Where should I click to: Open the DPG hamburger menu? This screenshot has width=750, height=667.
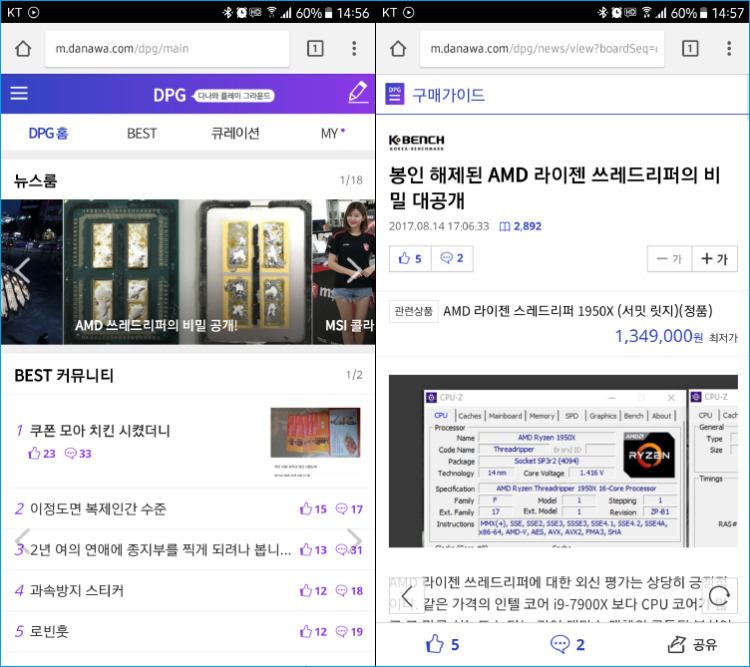[19, 93]
